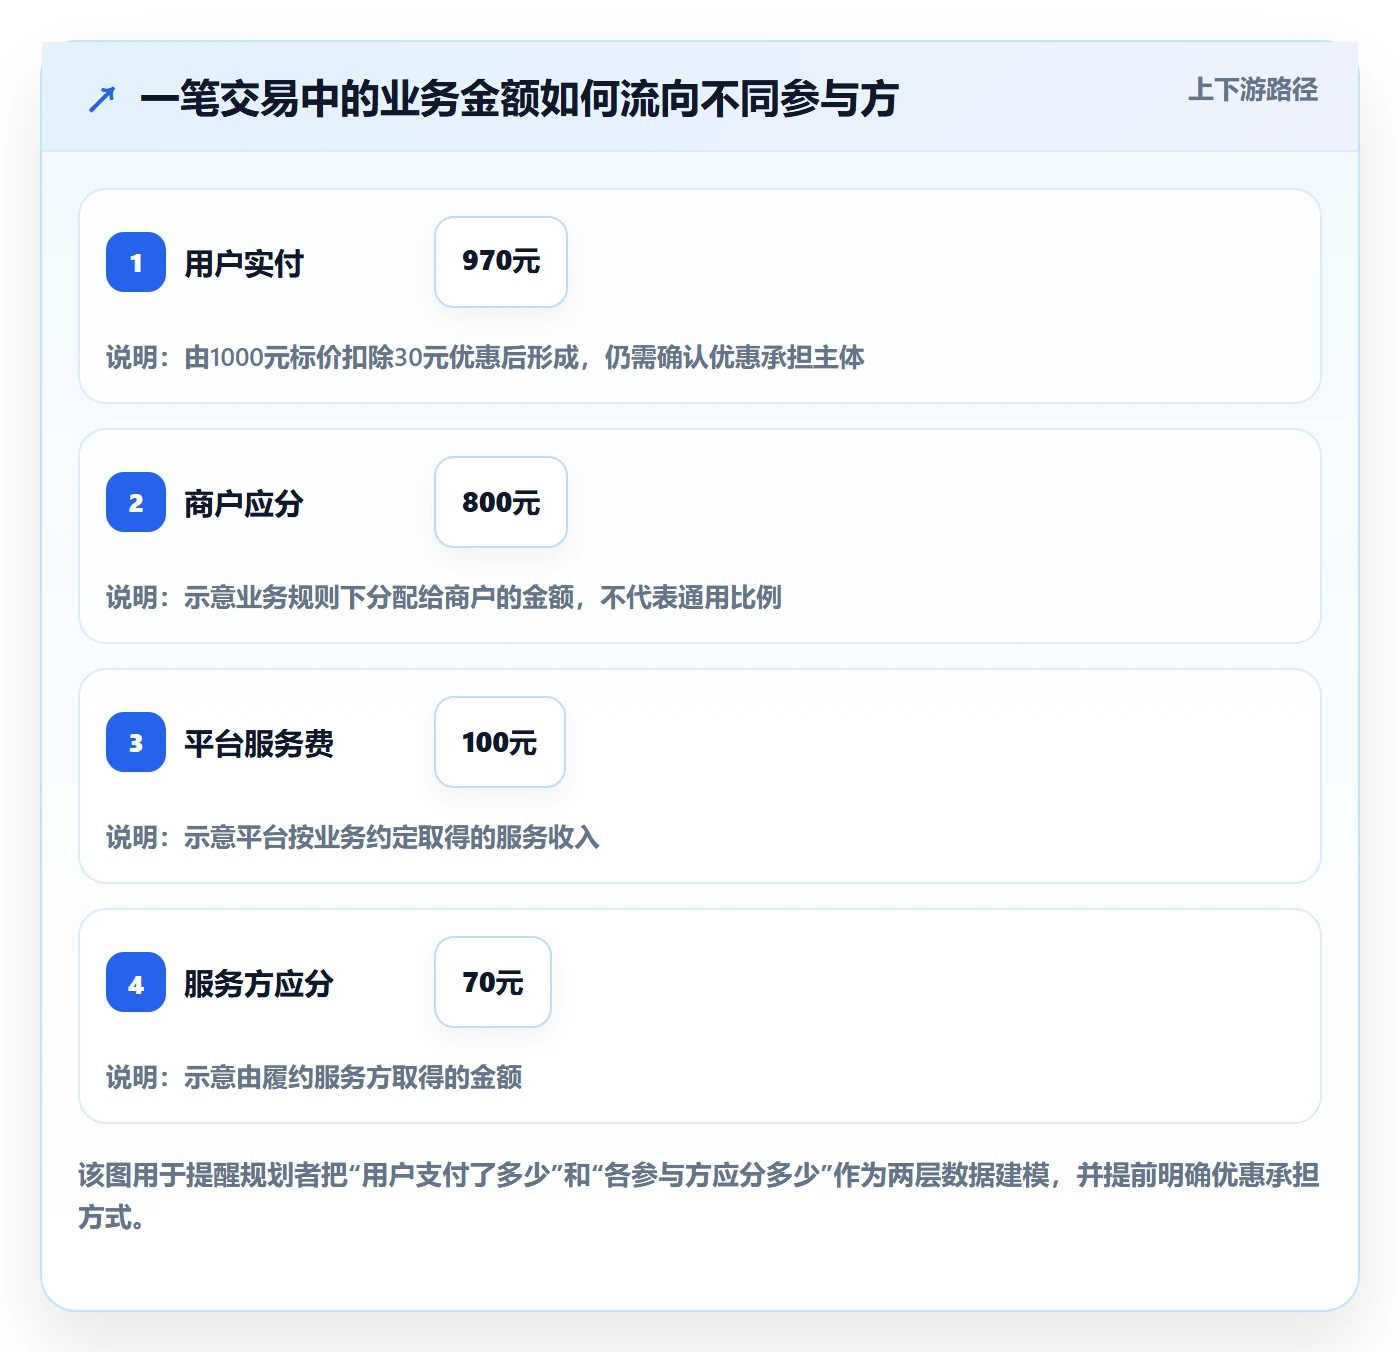Viewport: 1400px width, 1352px height.
Task: Click the note about 1000元标价扣除30元优惠
Action: pyautogui.click(x=485, y=357)
